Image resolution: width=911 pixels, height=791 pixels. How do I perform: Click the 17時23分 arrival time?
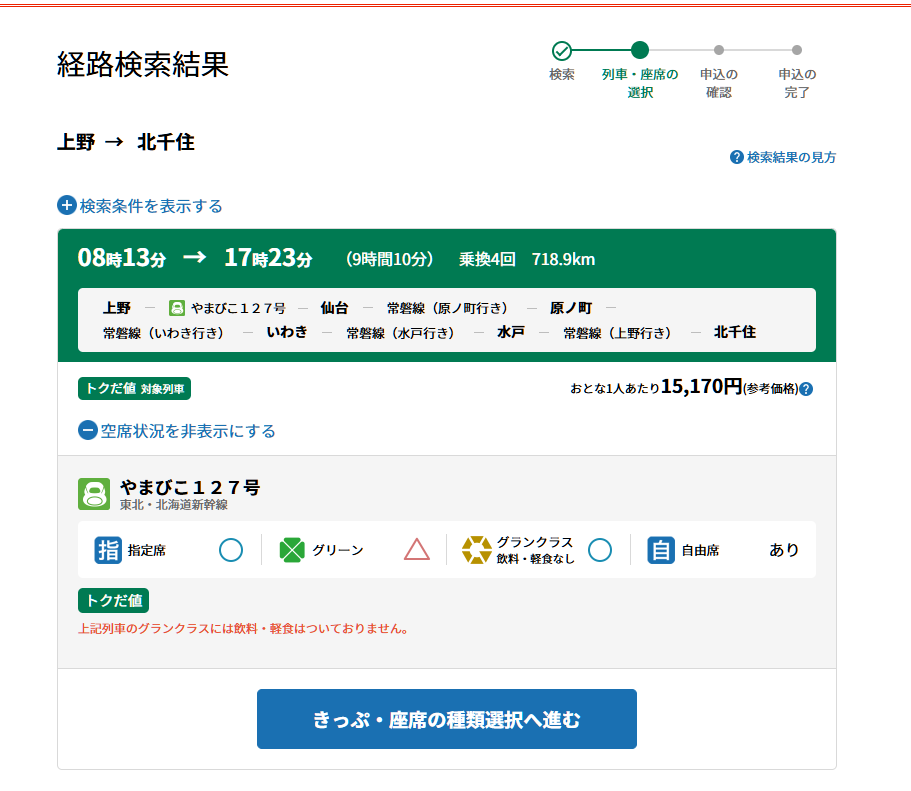pos(268,258)
